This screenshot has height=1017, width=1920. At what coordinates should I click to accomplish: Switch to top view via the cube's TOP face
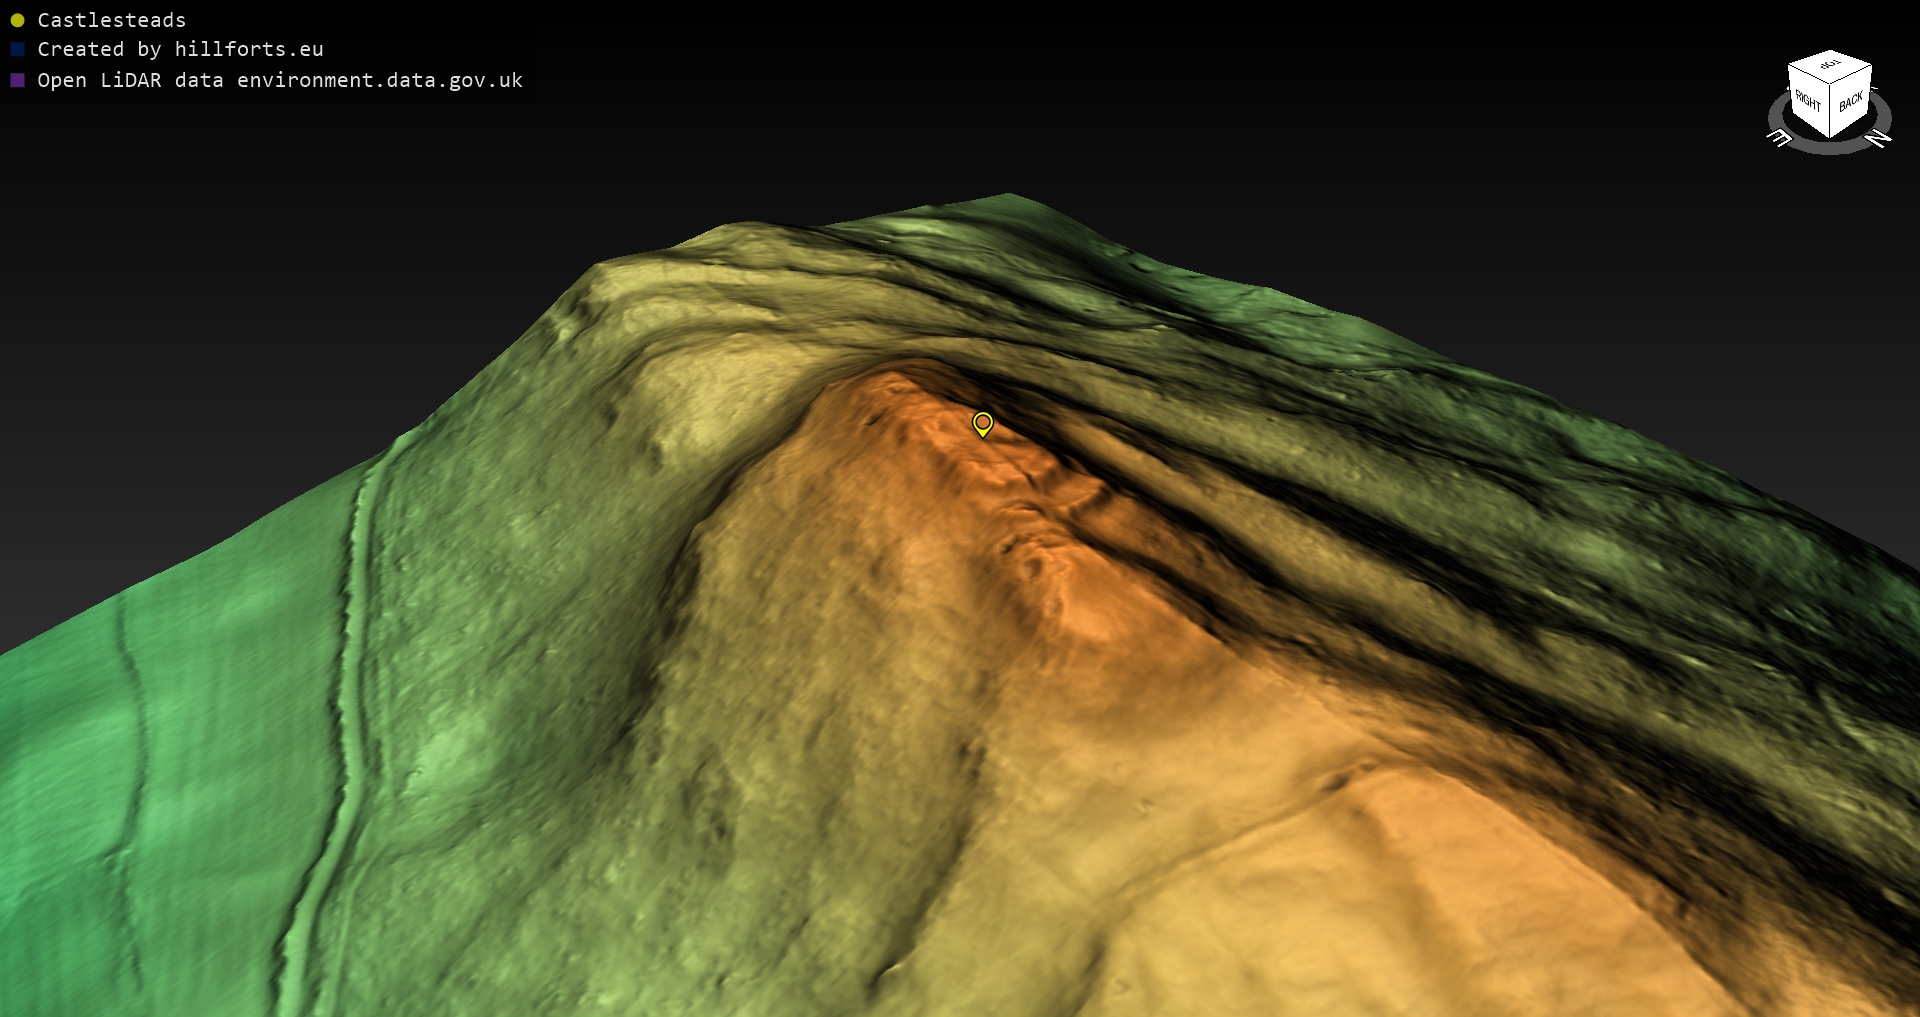pos(1830,65)
